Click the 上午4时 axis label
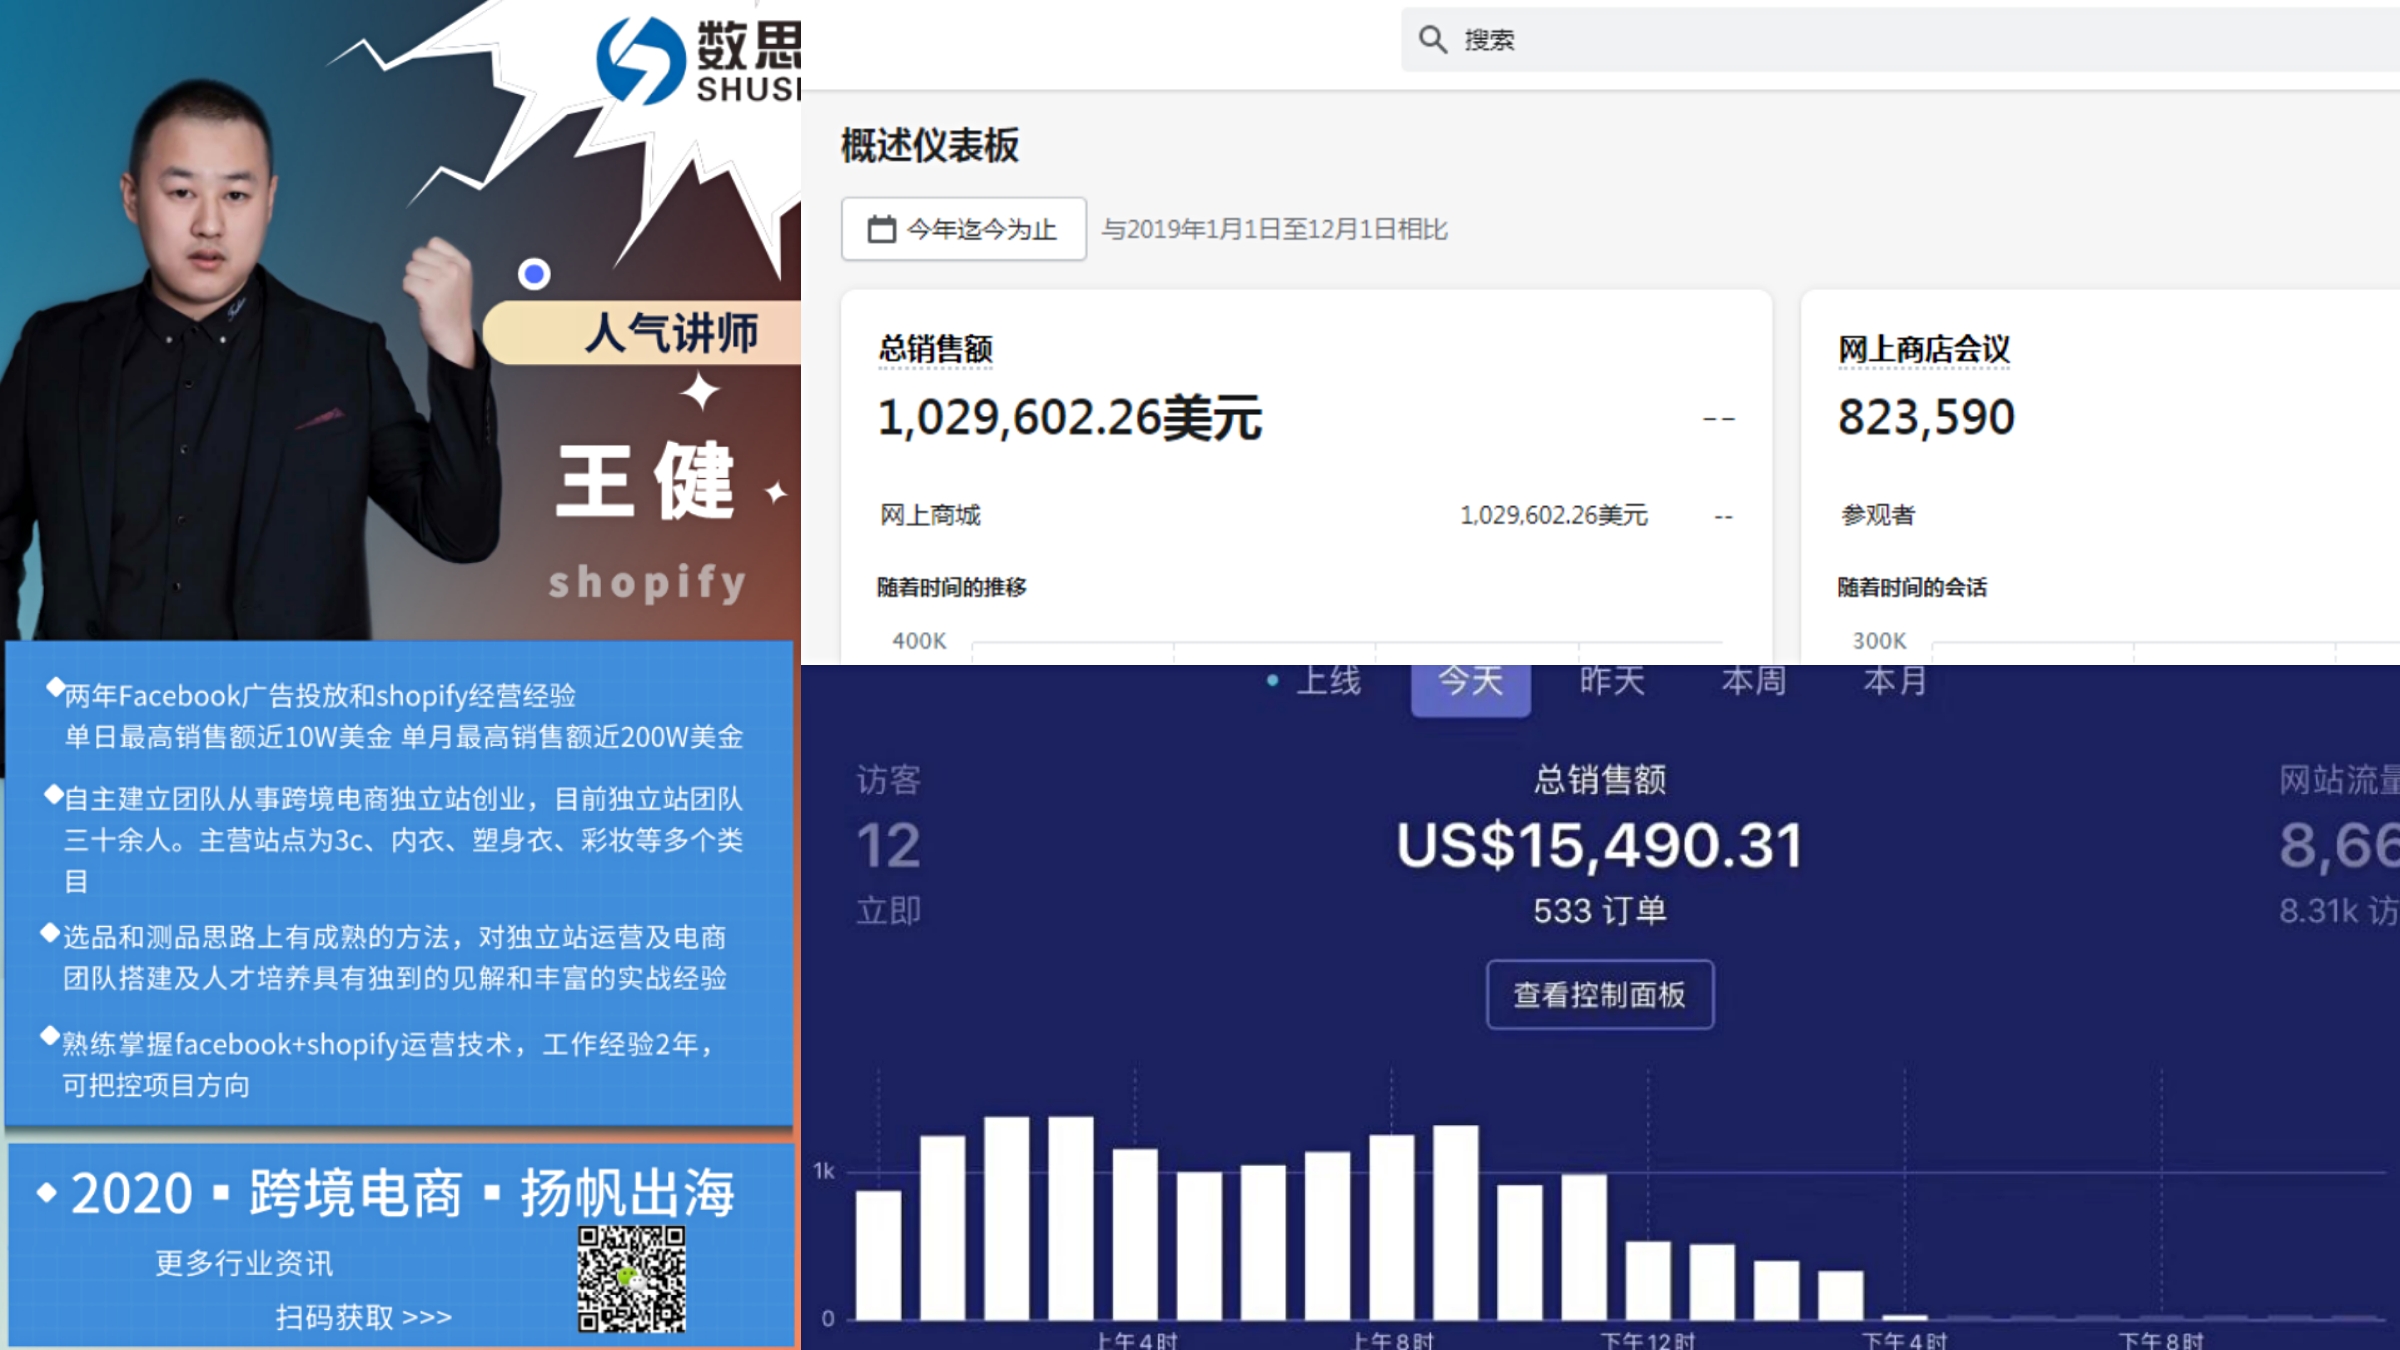This screenshot has width=2400, height=1350. tap(1137, 1340)
